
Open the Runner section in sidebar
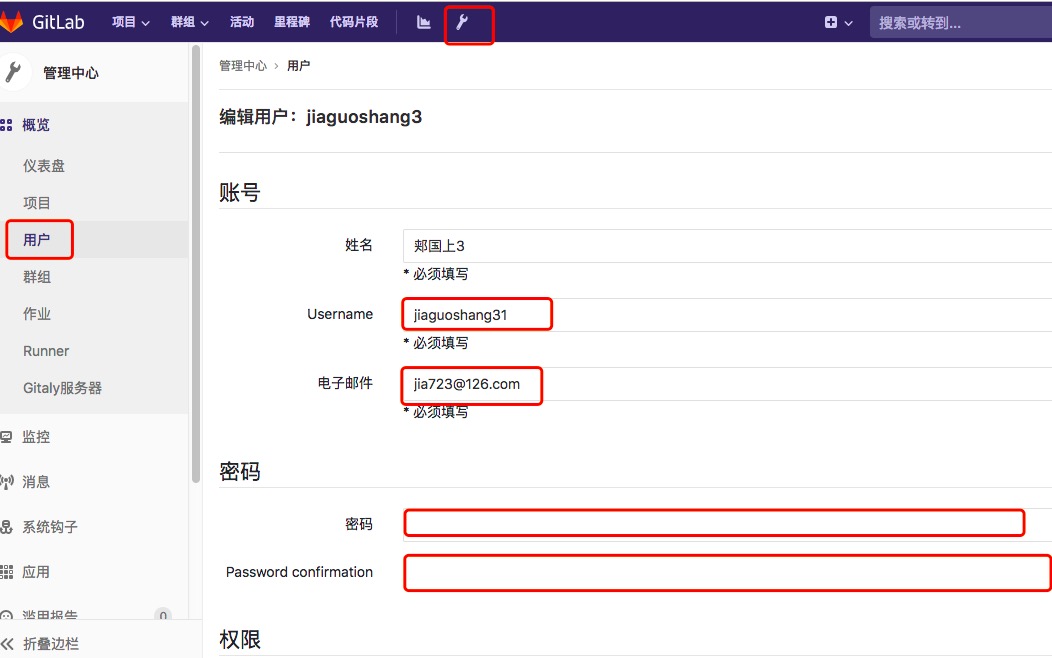point(45,351)
